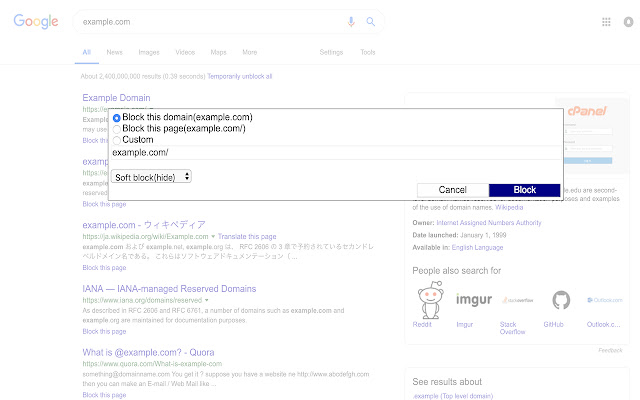Image resolution: width=640 pixels, height=400 pixels.
Task: Switch to the Maps tab
Action: point(218,52)
